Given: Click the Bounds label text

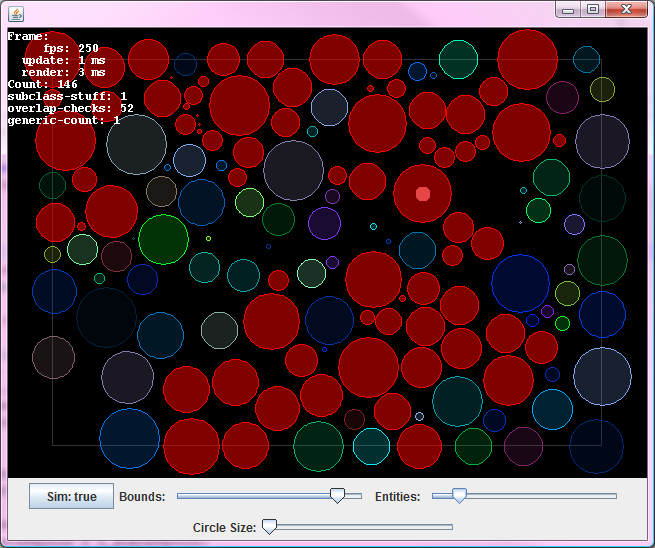Looking at the screenshot, I should (x=142, y=497).
